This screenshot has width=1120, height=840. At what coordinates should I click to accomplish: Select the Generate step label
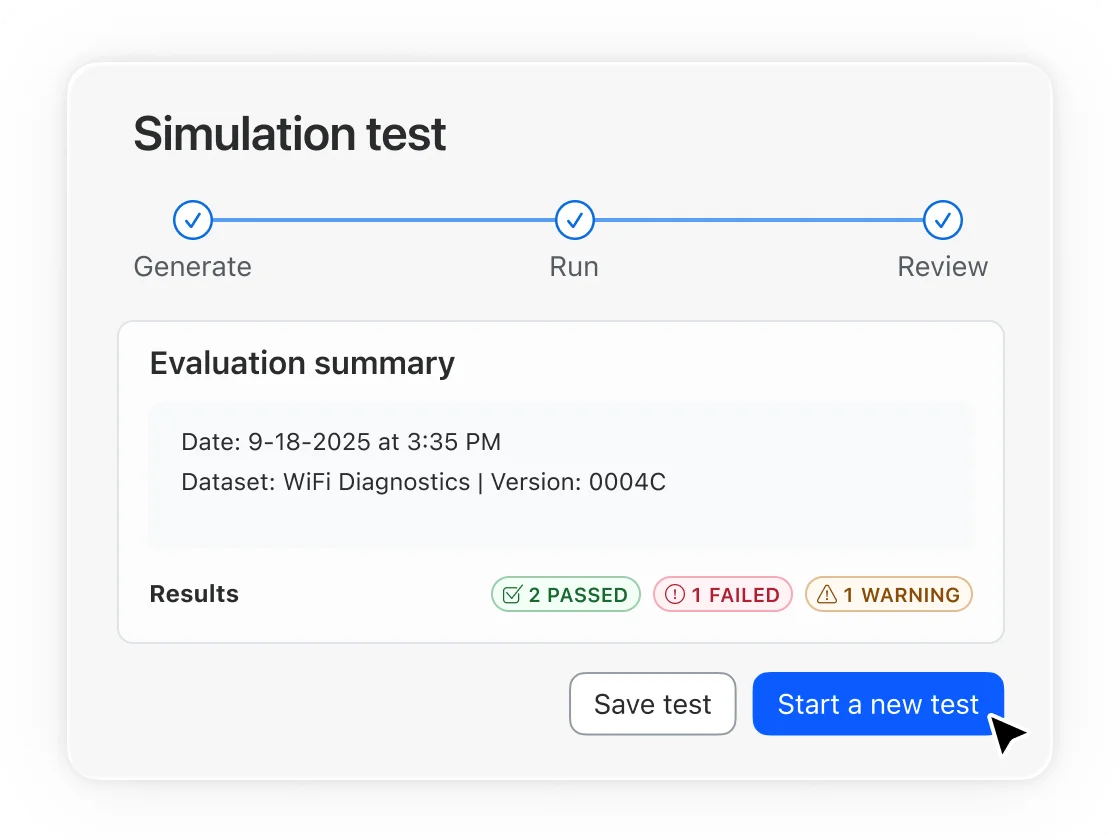click(192, 266)
